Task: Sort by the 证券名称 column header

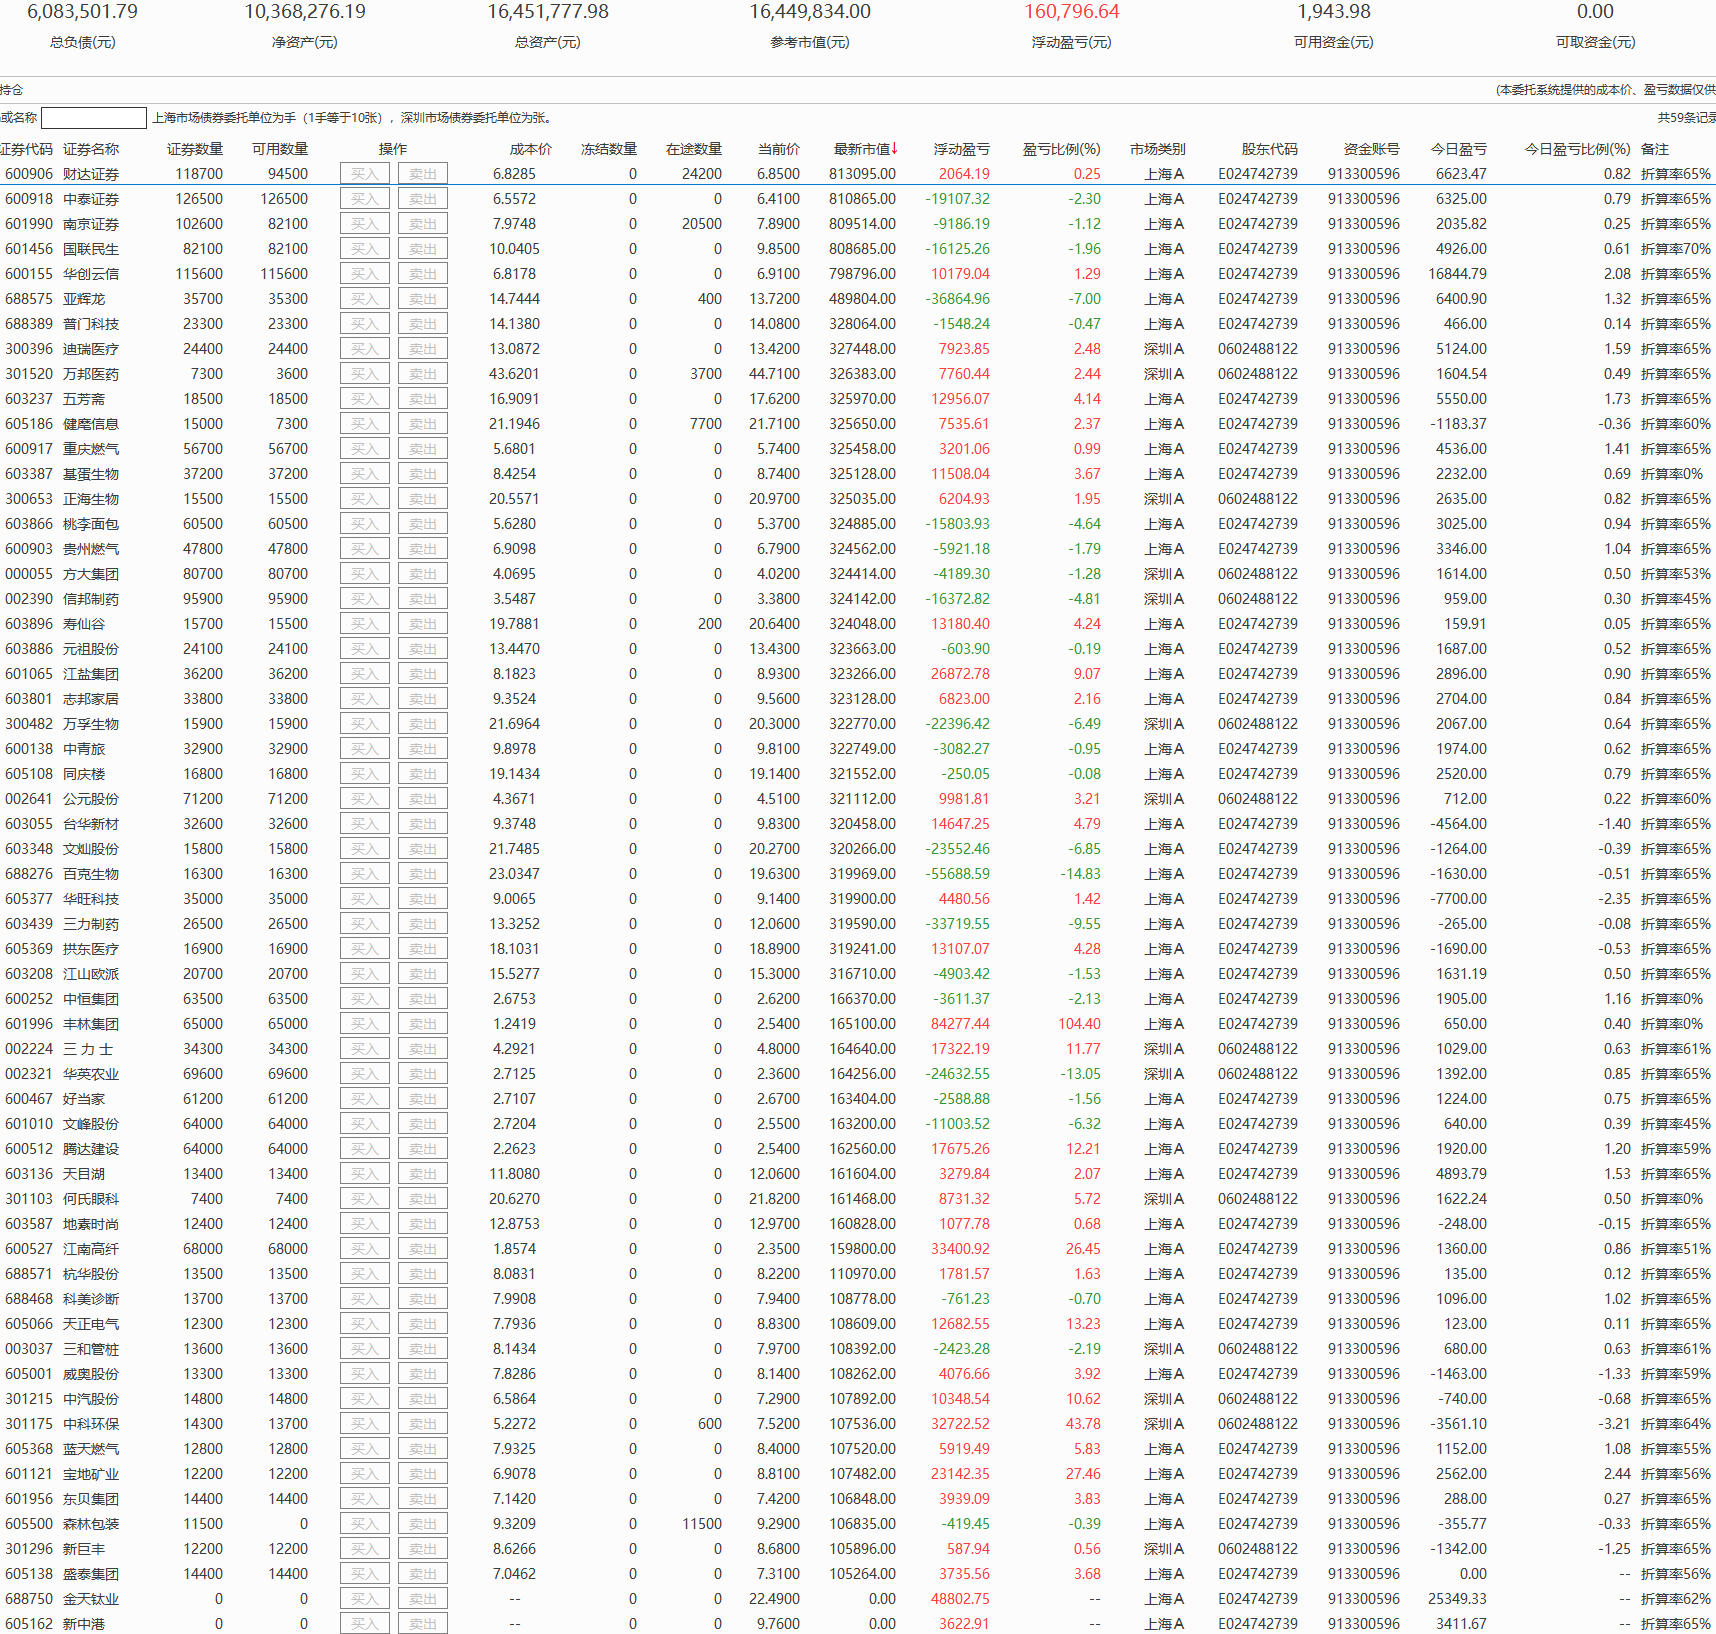Action: 91,149
